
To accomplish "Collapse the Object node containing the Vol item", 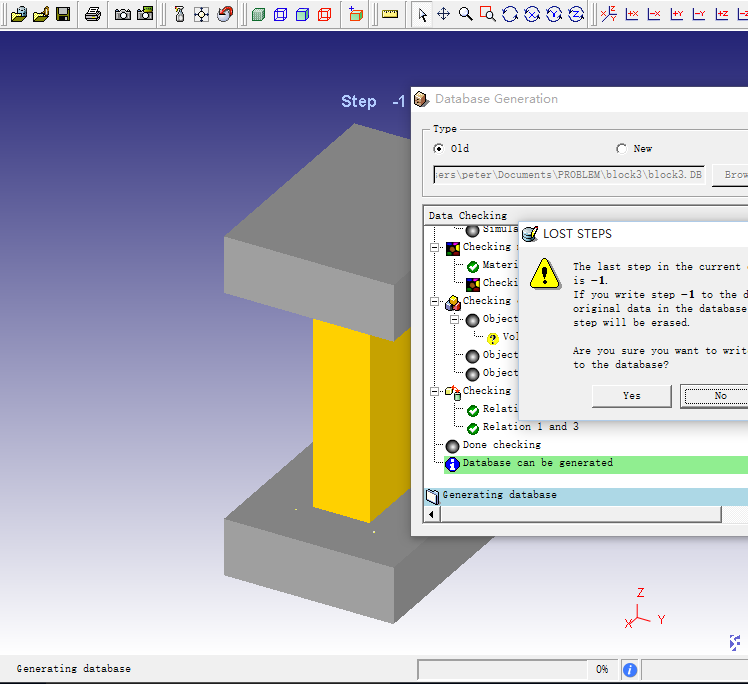I will coord(453,319).
